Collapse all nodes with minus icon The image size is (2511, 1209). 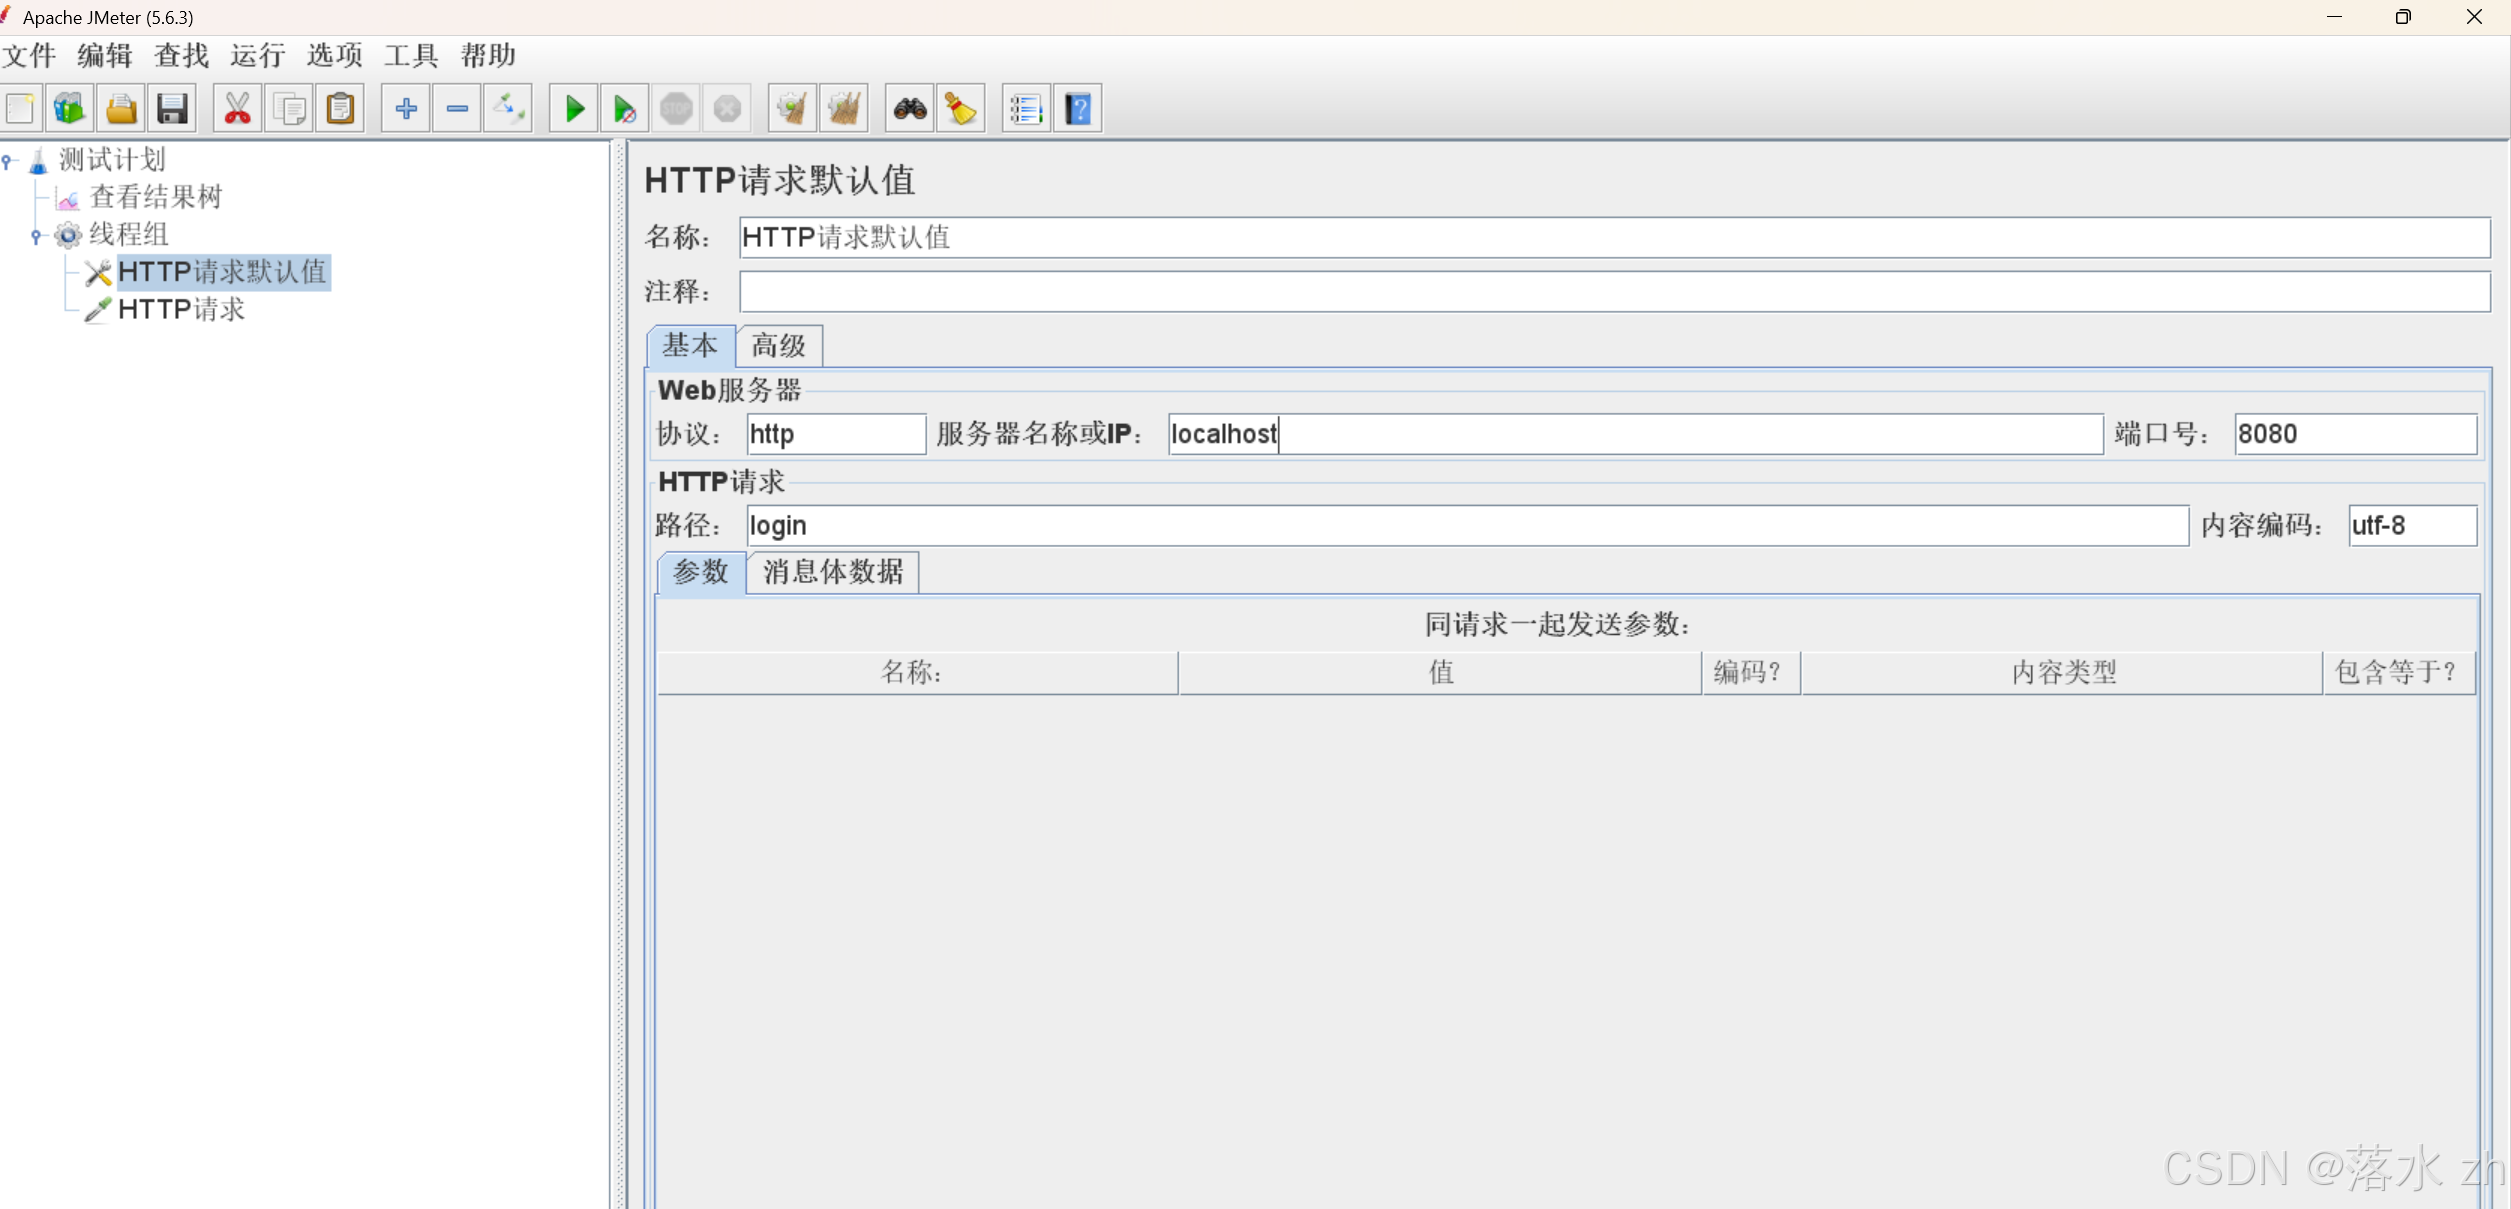click(457, 108)
